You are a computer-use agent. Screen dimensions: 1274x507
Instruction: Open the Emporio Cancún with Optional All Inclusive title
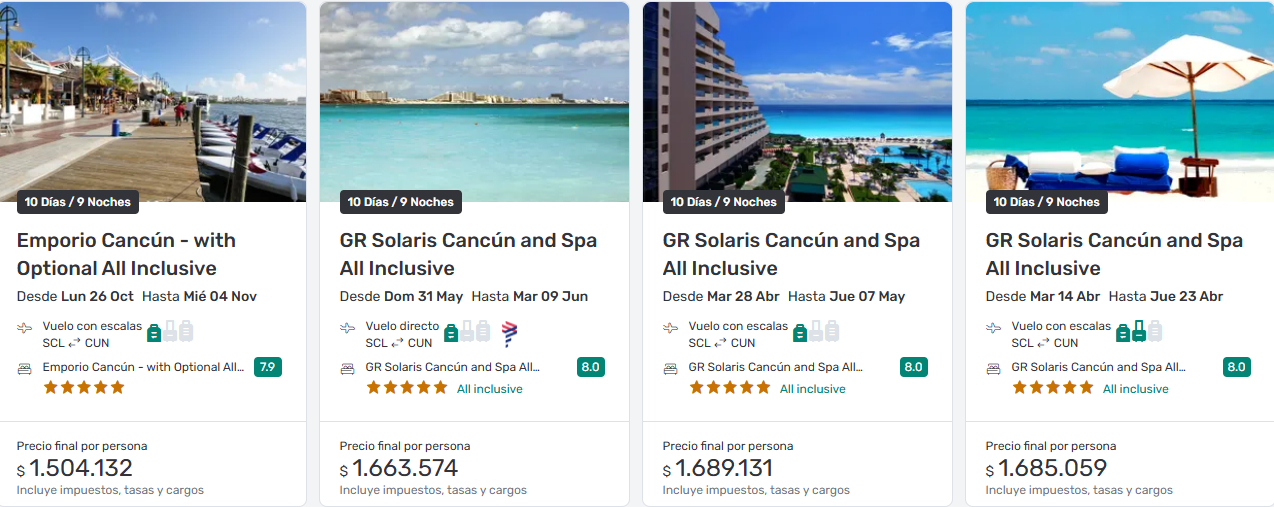(126, 254)
